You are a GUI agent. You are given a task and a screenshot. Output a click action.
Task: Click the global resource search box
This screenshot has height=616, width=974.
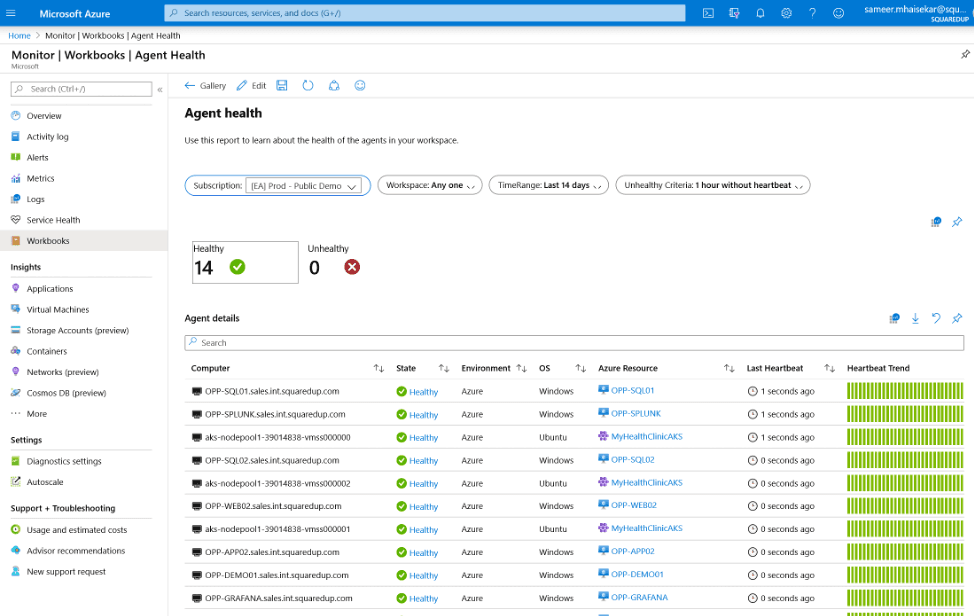tap(425, 13)
